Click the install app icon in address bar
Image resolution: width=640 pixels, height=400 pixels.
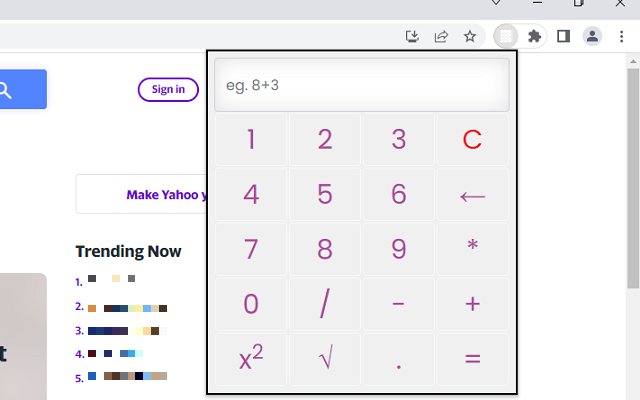(412, 37)
